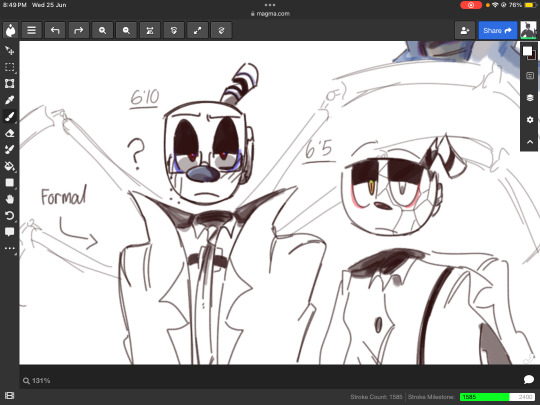
Task: Enter fullscreen with diagonal arrows icon
Action: [x=197, y=30]
